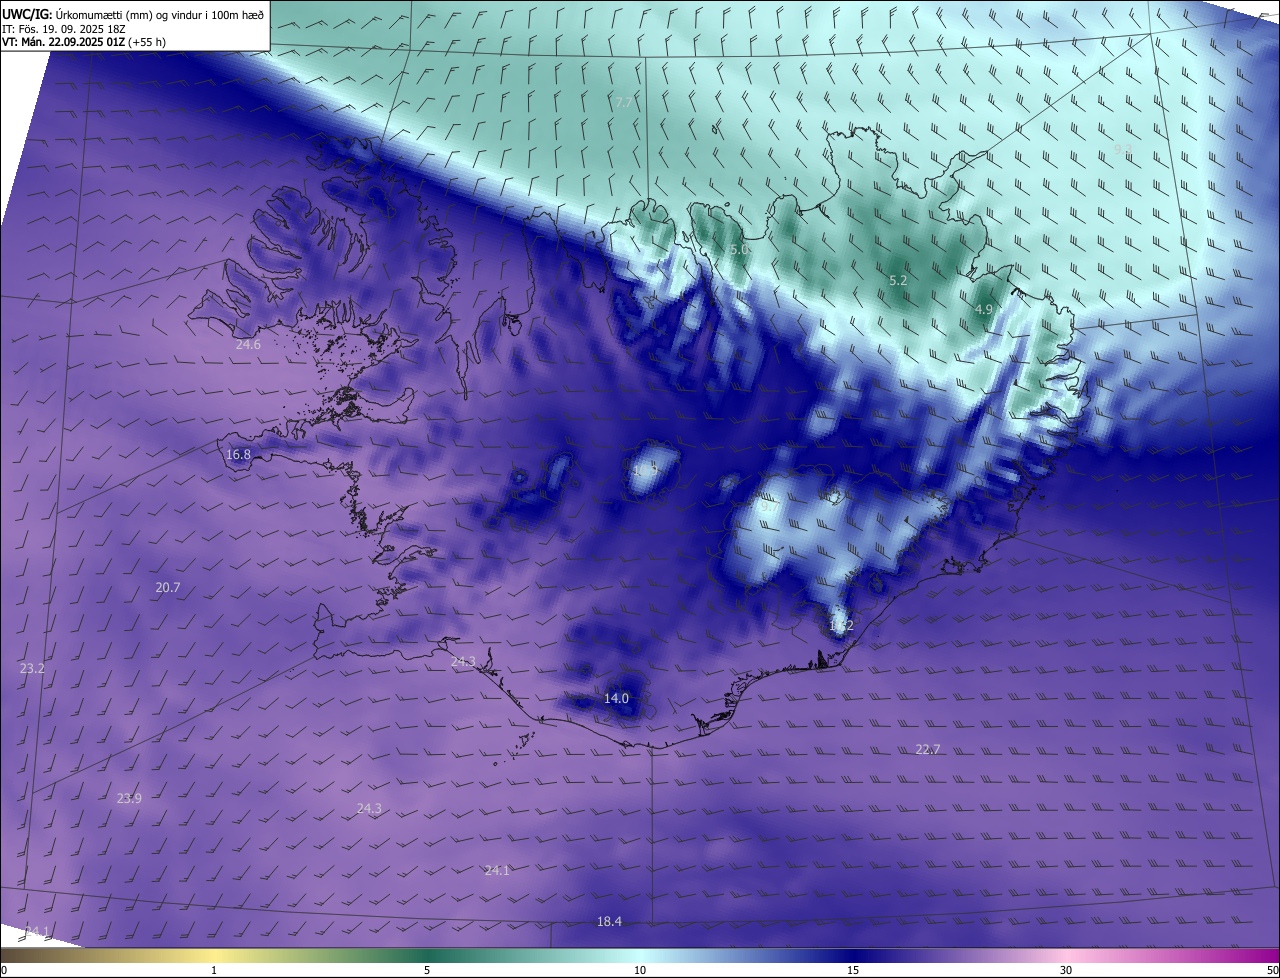Click the initial time line 'IT: Fös. 19. 09. 2025 18Z'
The height and width of the screenshot is (978, 1280).
(64, 29)
